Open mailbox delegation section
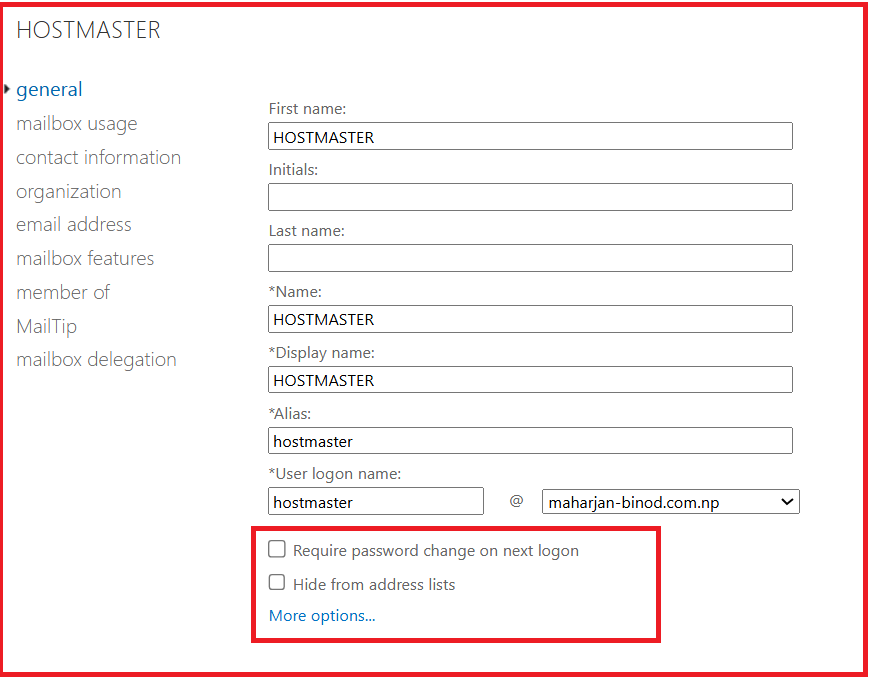The image size is (869, 677). pyautogui.click(x=96, y=360)
